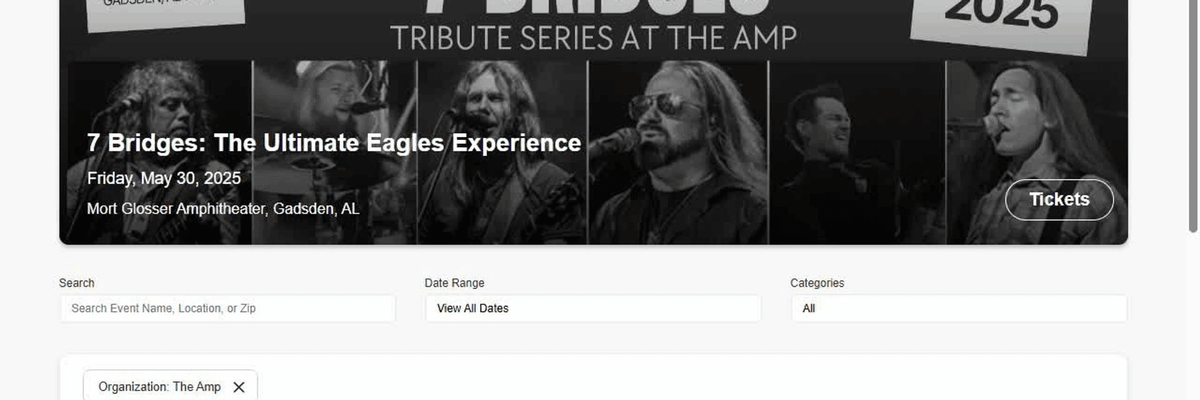
Task: Open 7 Bridges: The Ultimate Eagles Experience event
Action: (334, 143)
